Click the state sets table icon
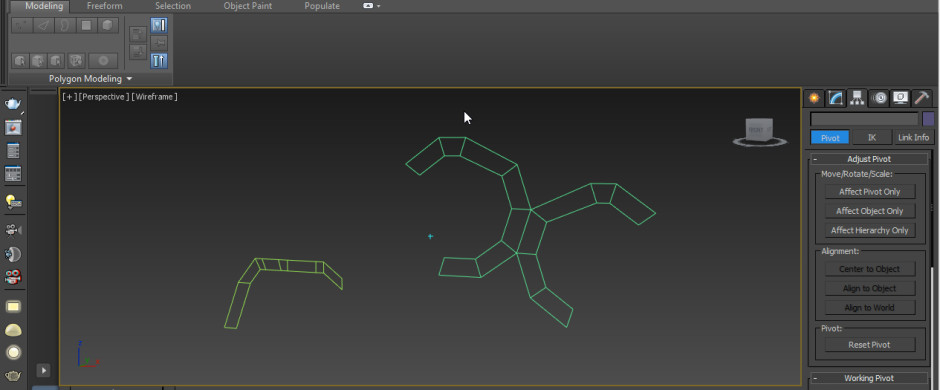940x390 pixels. (13, 174)
